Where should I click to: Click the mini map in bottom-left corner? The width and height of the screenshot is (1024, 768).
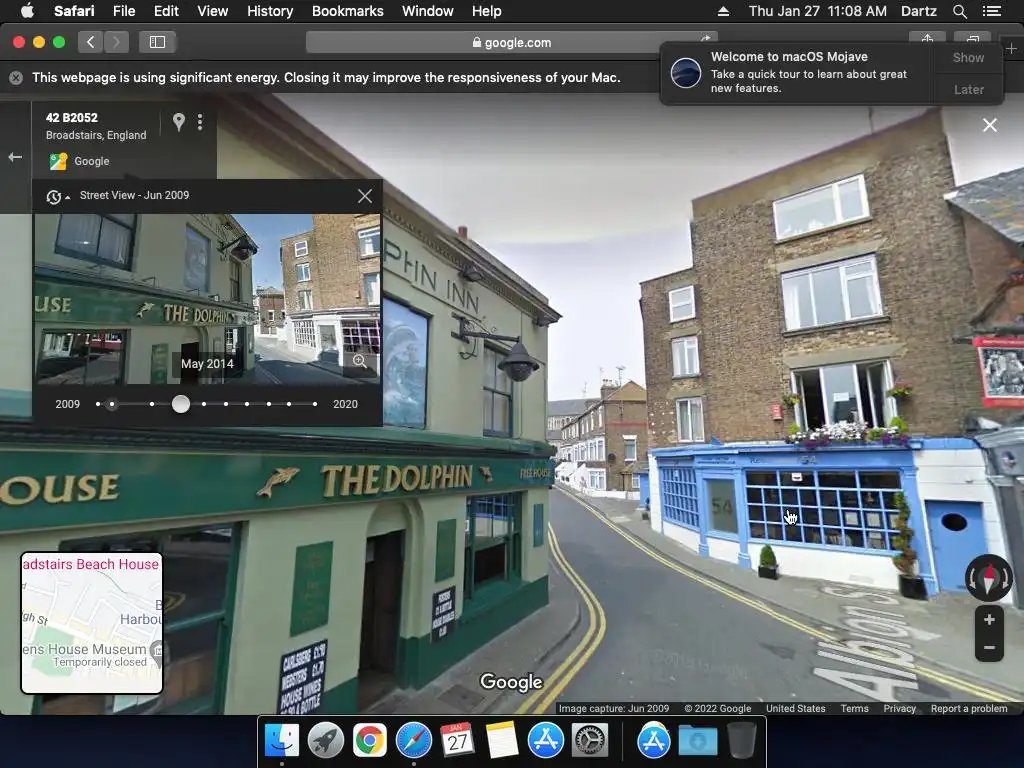91,623
